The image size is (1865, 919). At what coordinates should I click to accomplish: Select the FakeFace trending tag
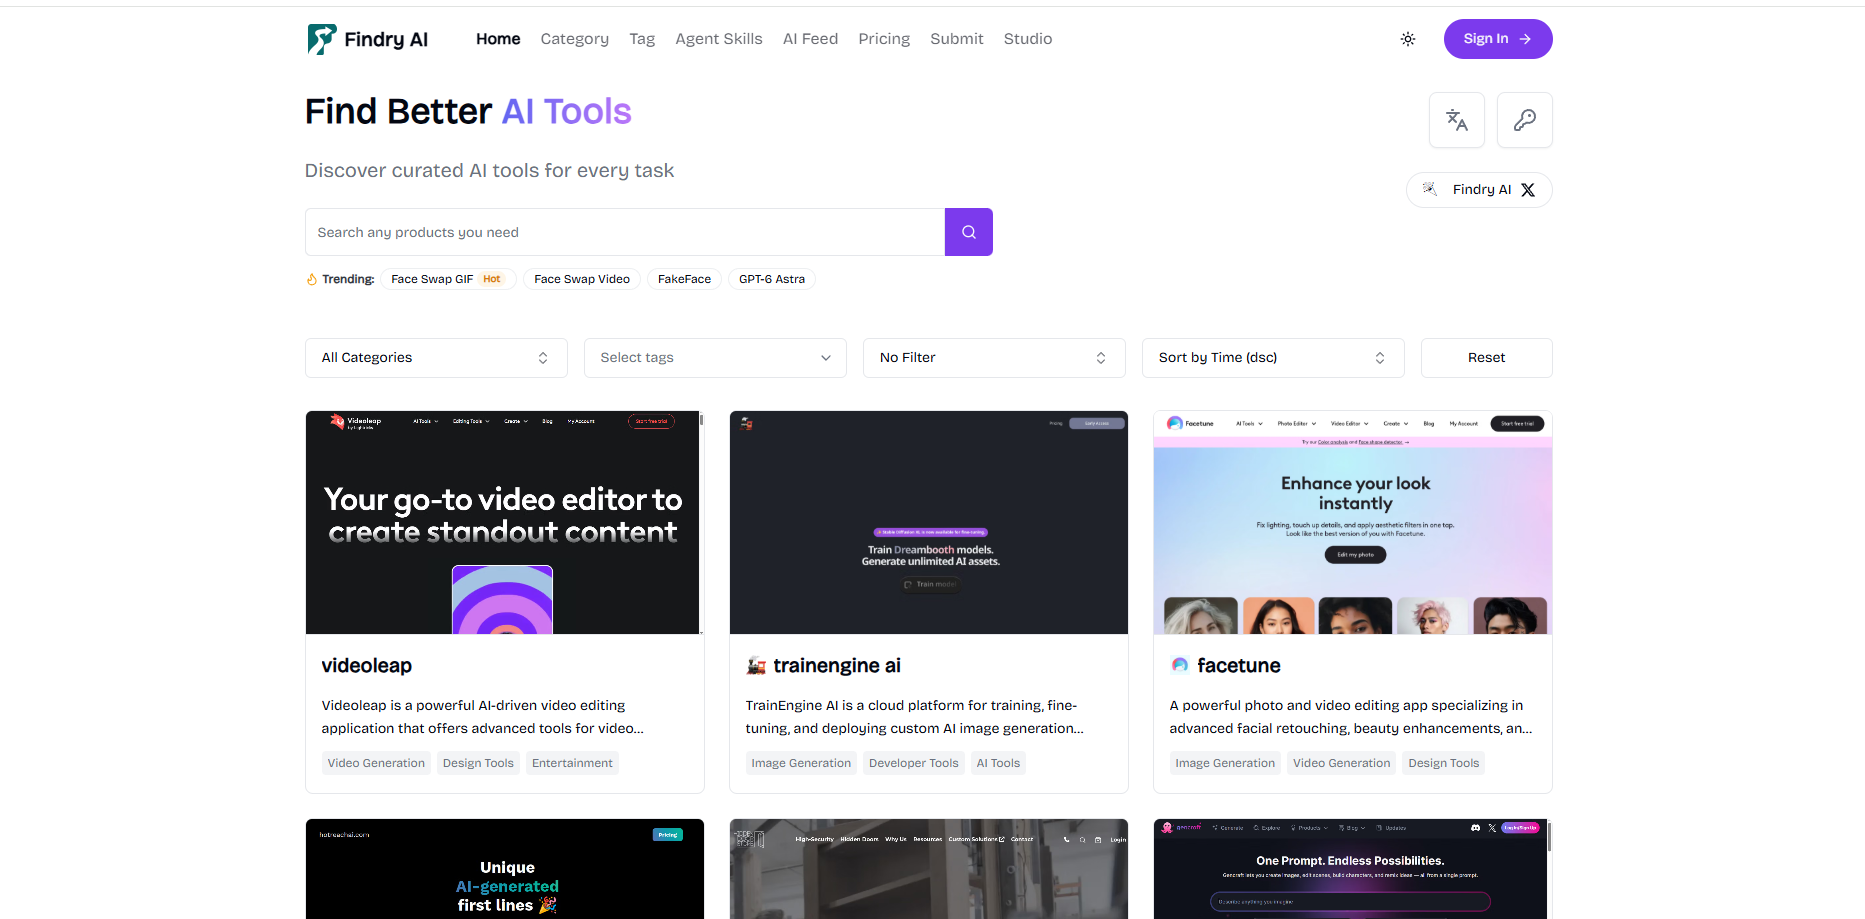tap(685, 279)
